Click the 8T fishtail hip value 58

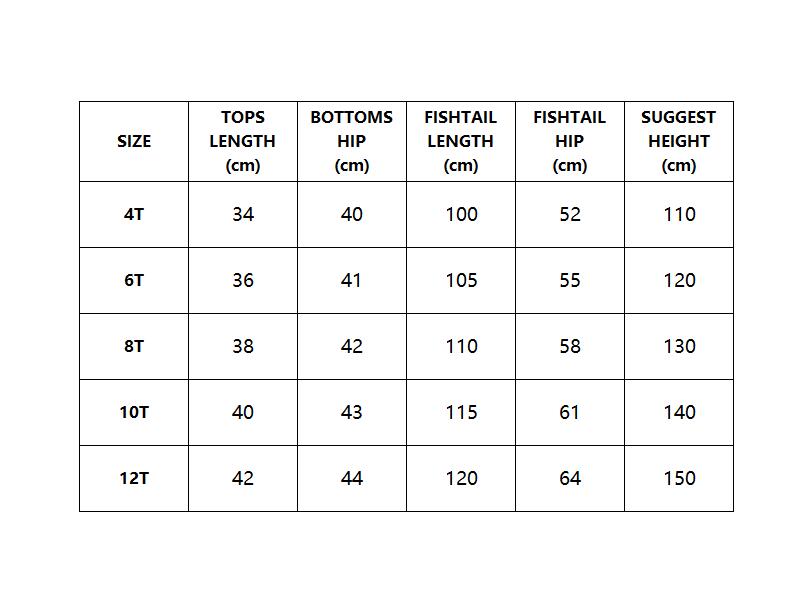point(570,347)
